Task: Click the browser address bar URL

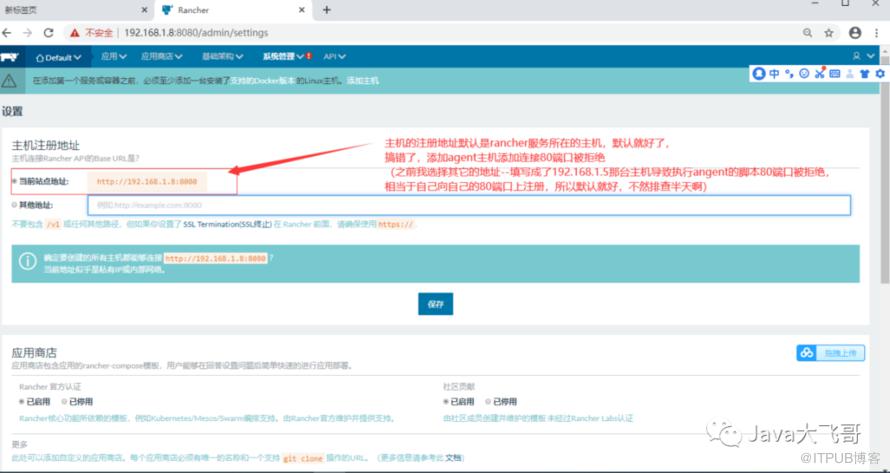Action: [196, 33]
